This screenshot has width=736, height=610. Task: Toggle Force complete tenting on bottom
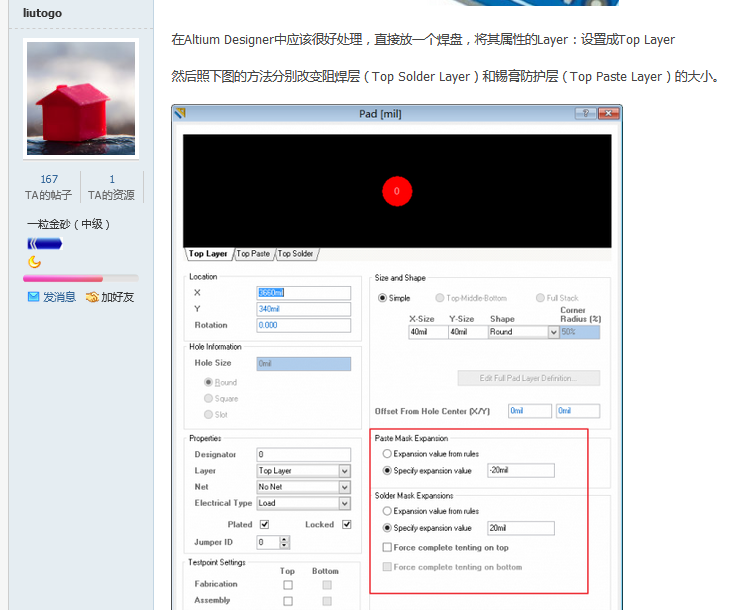pos(387,567)
